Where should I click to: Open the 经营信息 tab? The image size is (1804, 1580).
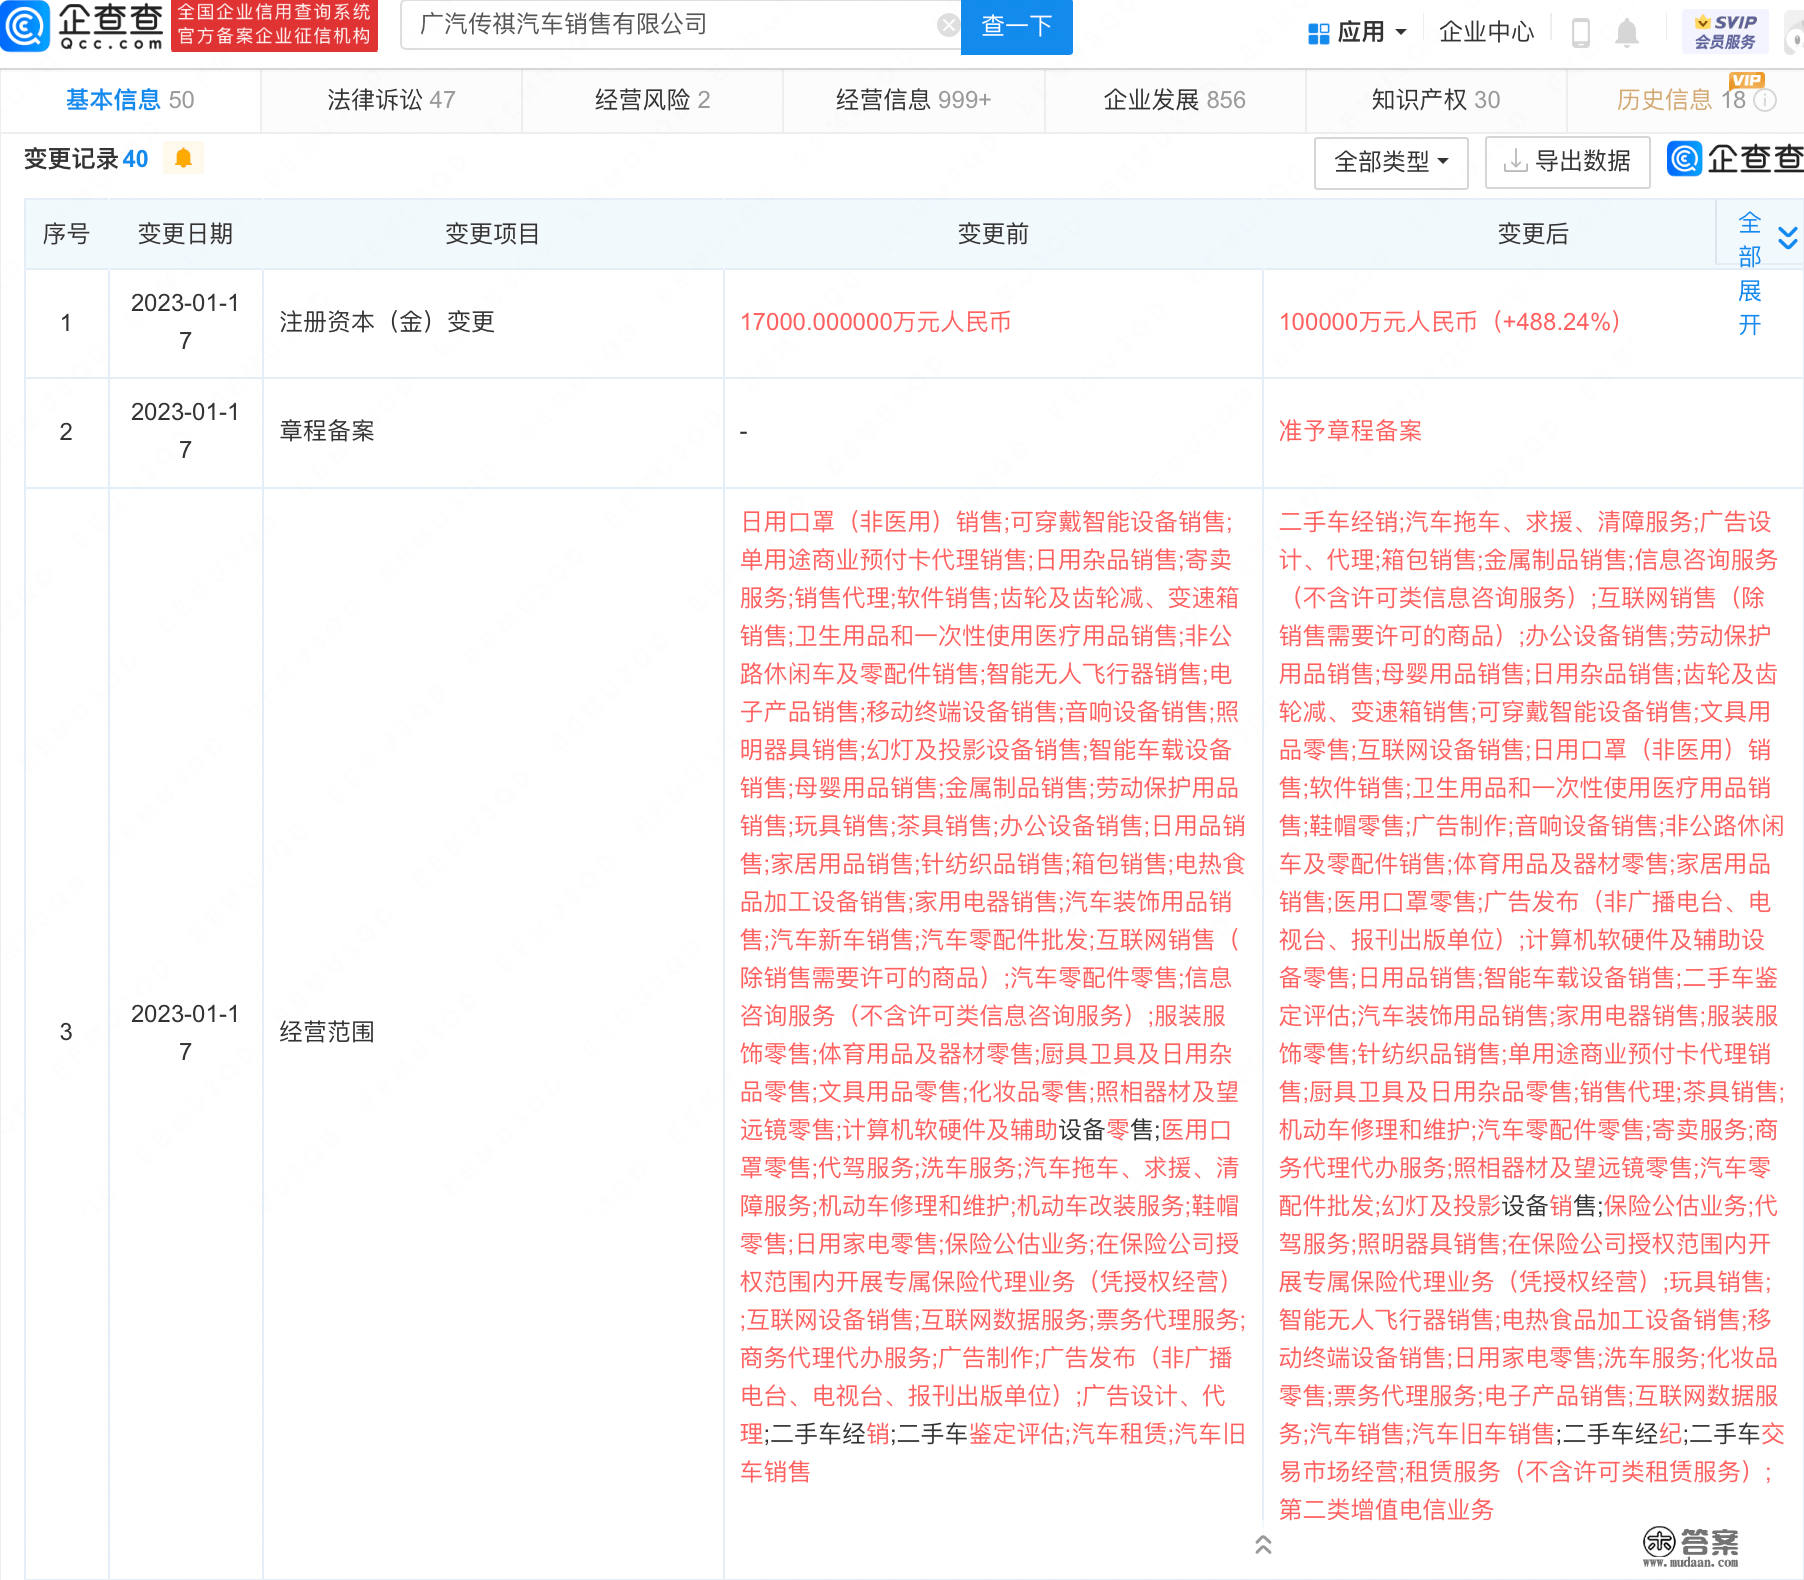pos(913,100)
